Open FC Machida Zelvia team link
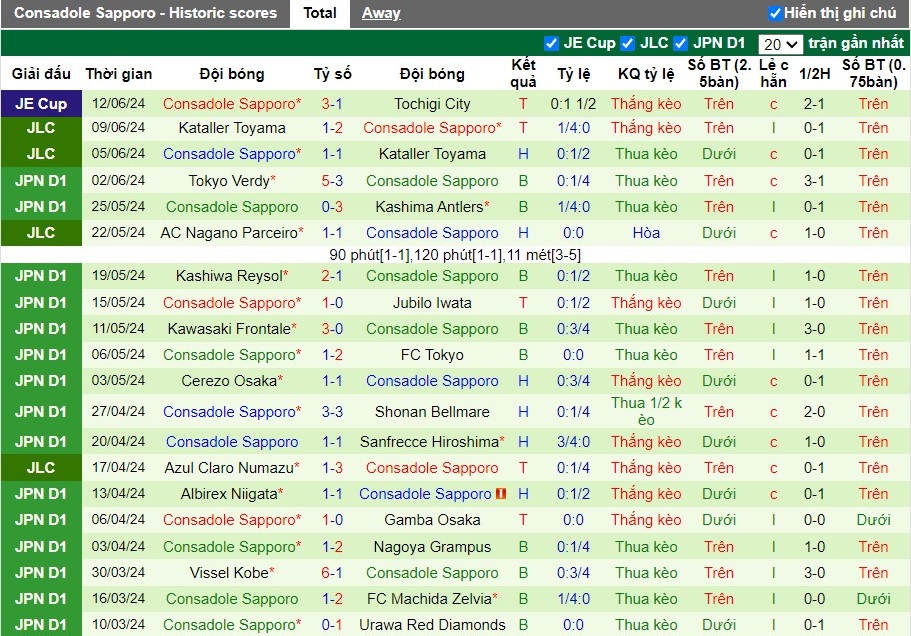Image resolution: width=911 pixels, height=636 pixels. tap(429, 599)
